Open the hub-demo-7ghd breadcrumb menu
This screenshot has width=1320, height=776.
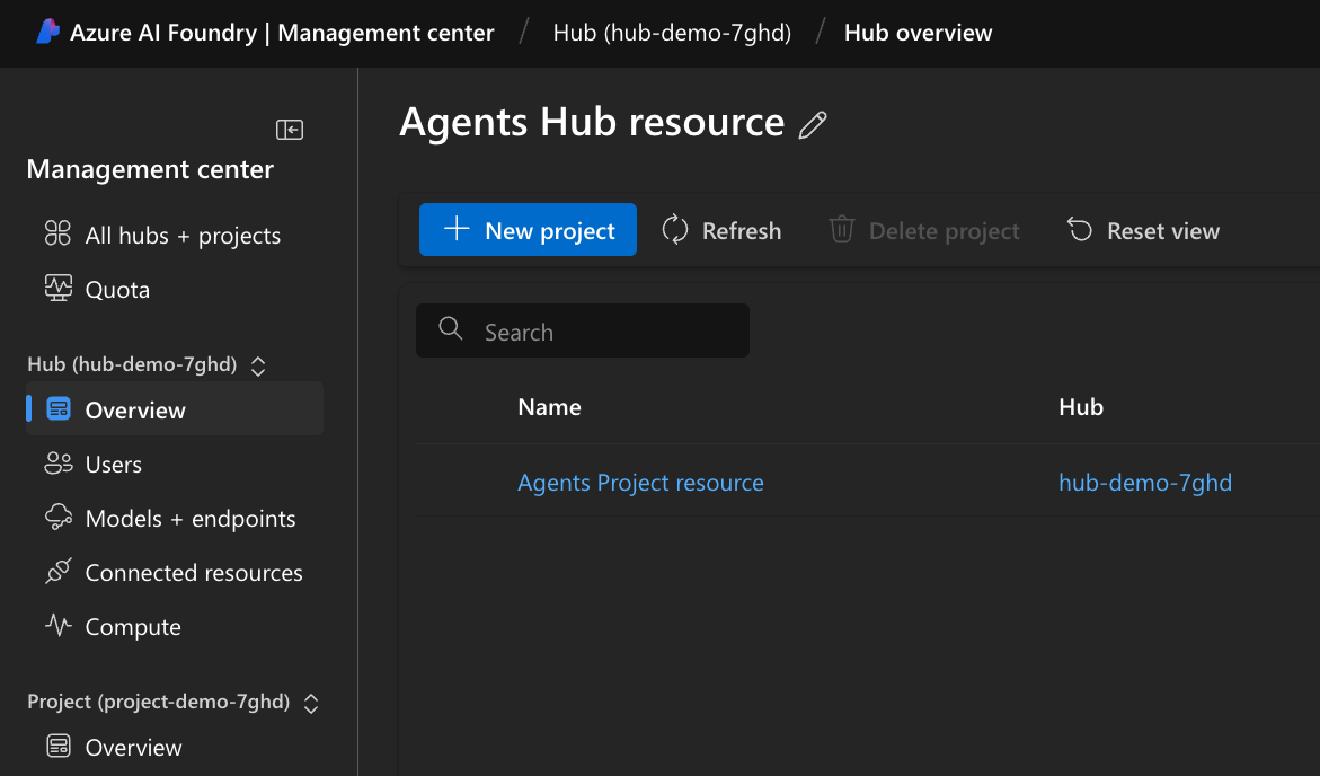(x=671, y=32)
